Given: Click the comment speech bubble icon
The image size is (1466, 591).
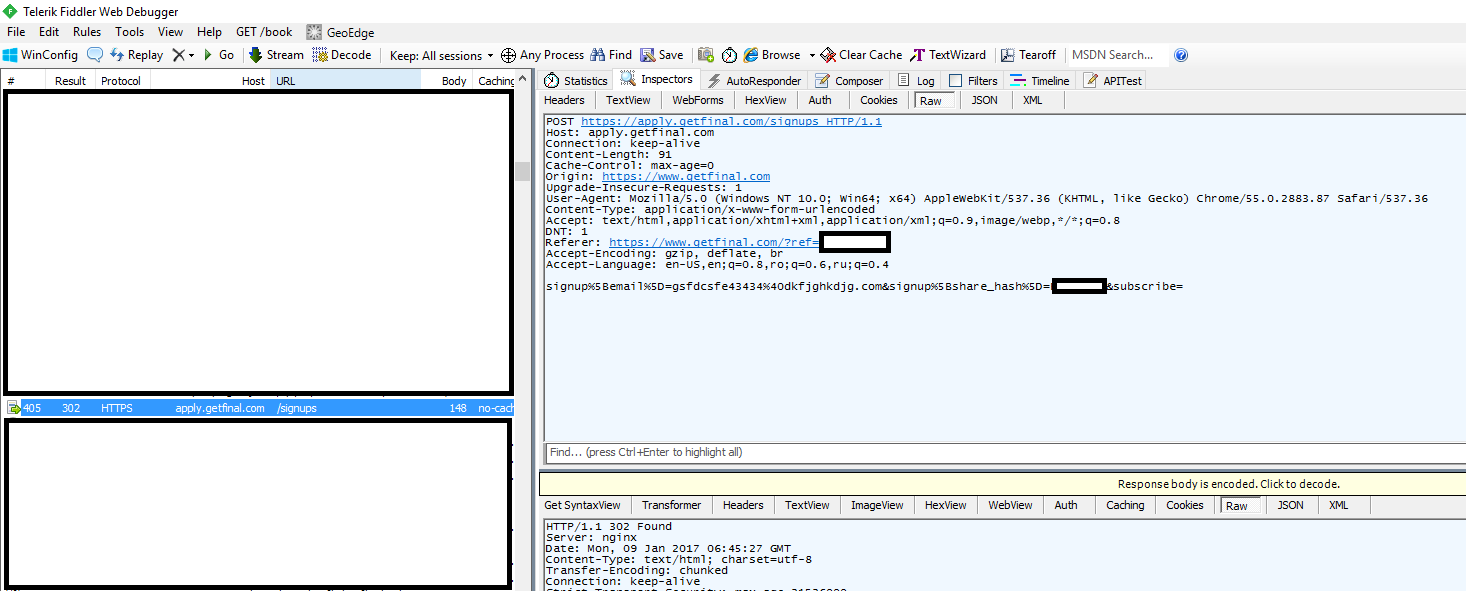Looking at the screenshot, I should click(95, 55).
